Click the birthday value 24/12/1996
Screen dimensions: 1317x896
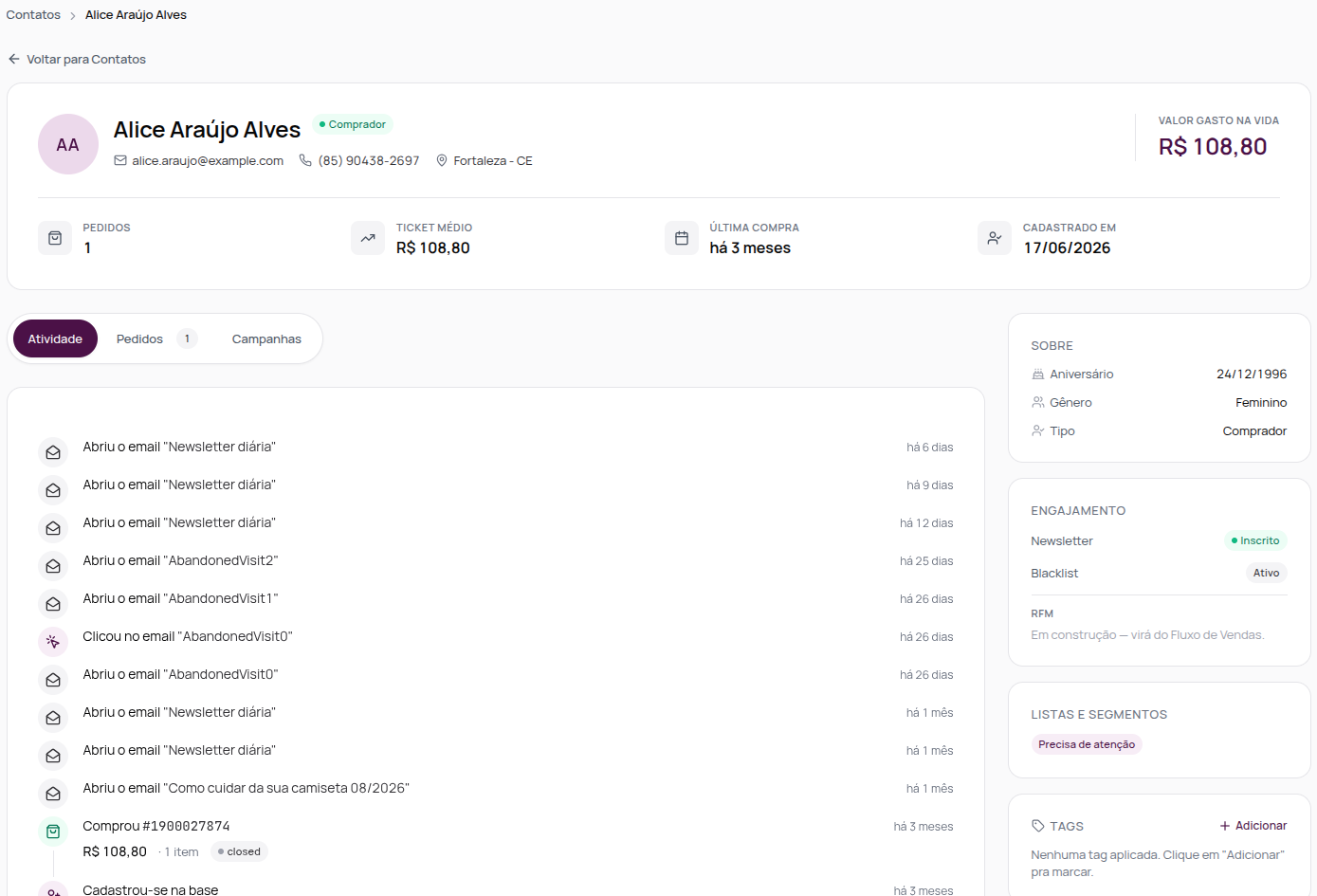[1252, 374]
